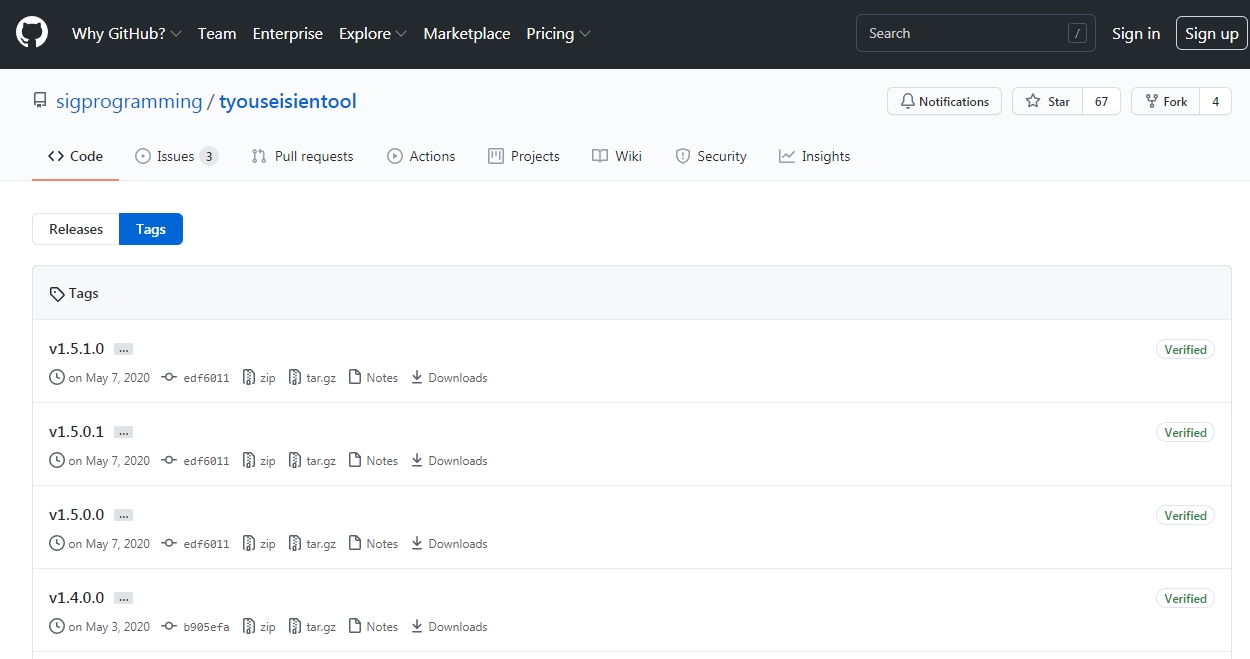This screenshot has height=659, width=1250.
Task: Open Marketplace in the top navigation
Action: [x=467, y=33]
